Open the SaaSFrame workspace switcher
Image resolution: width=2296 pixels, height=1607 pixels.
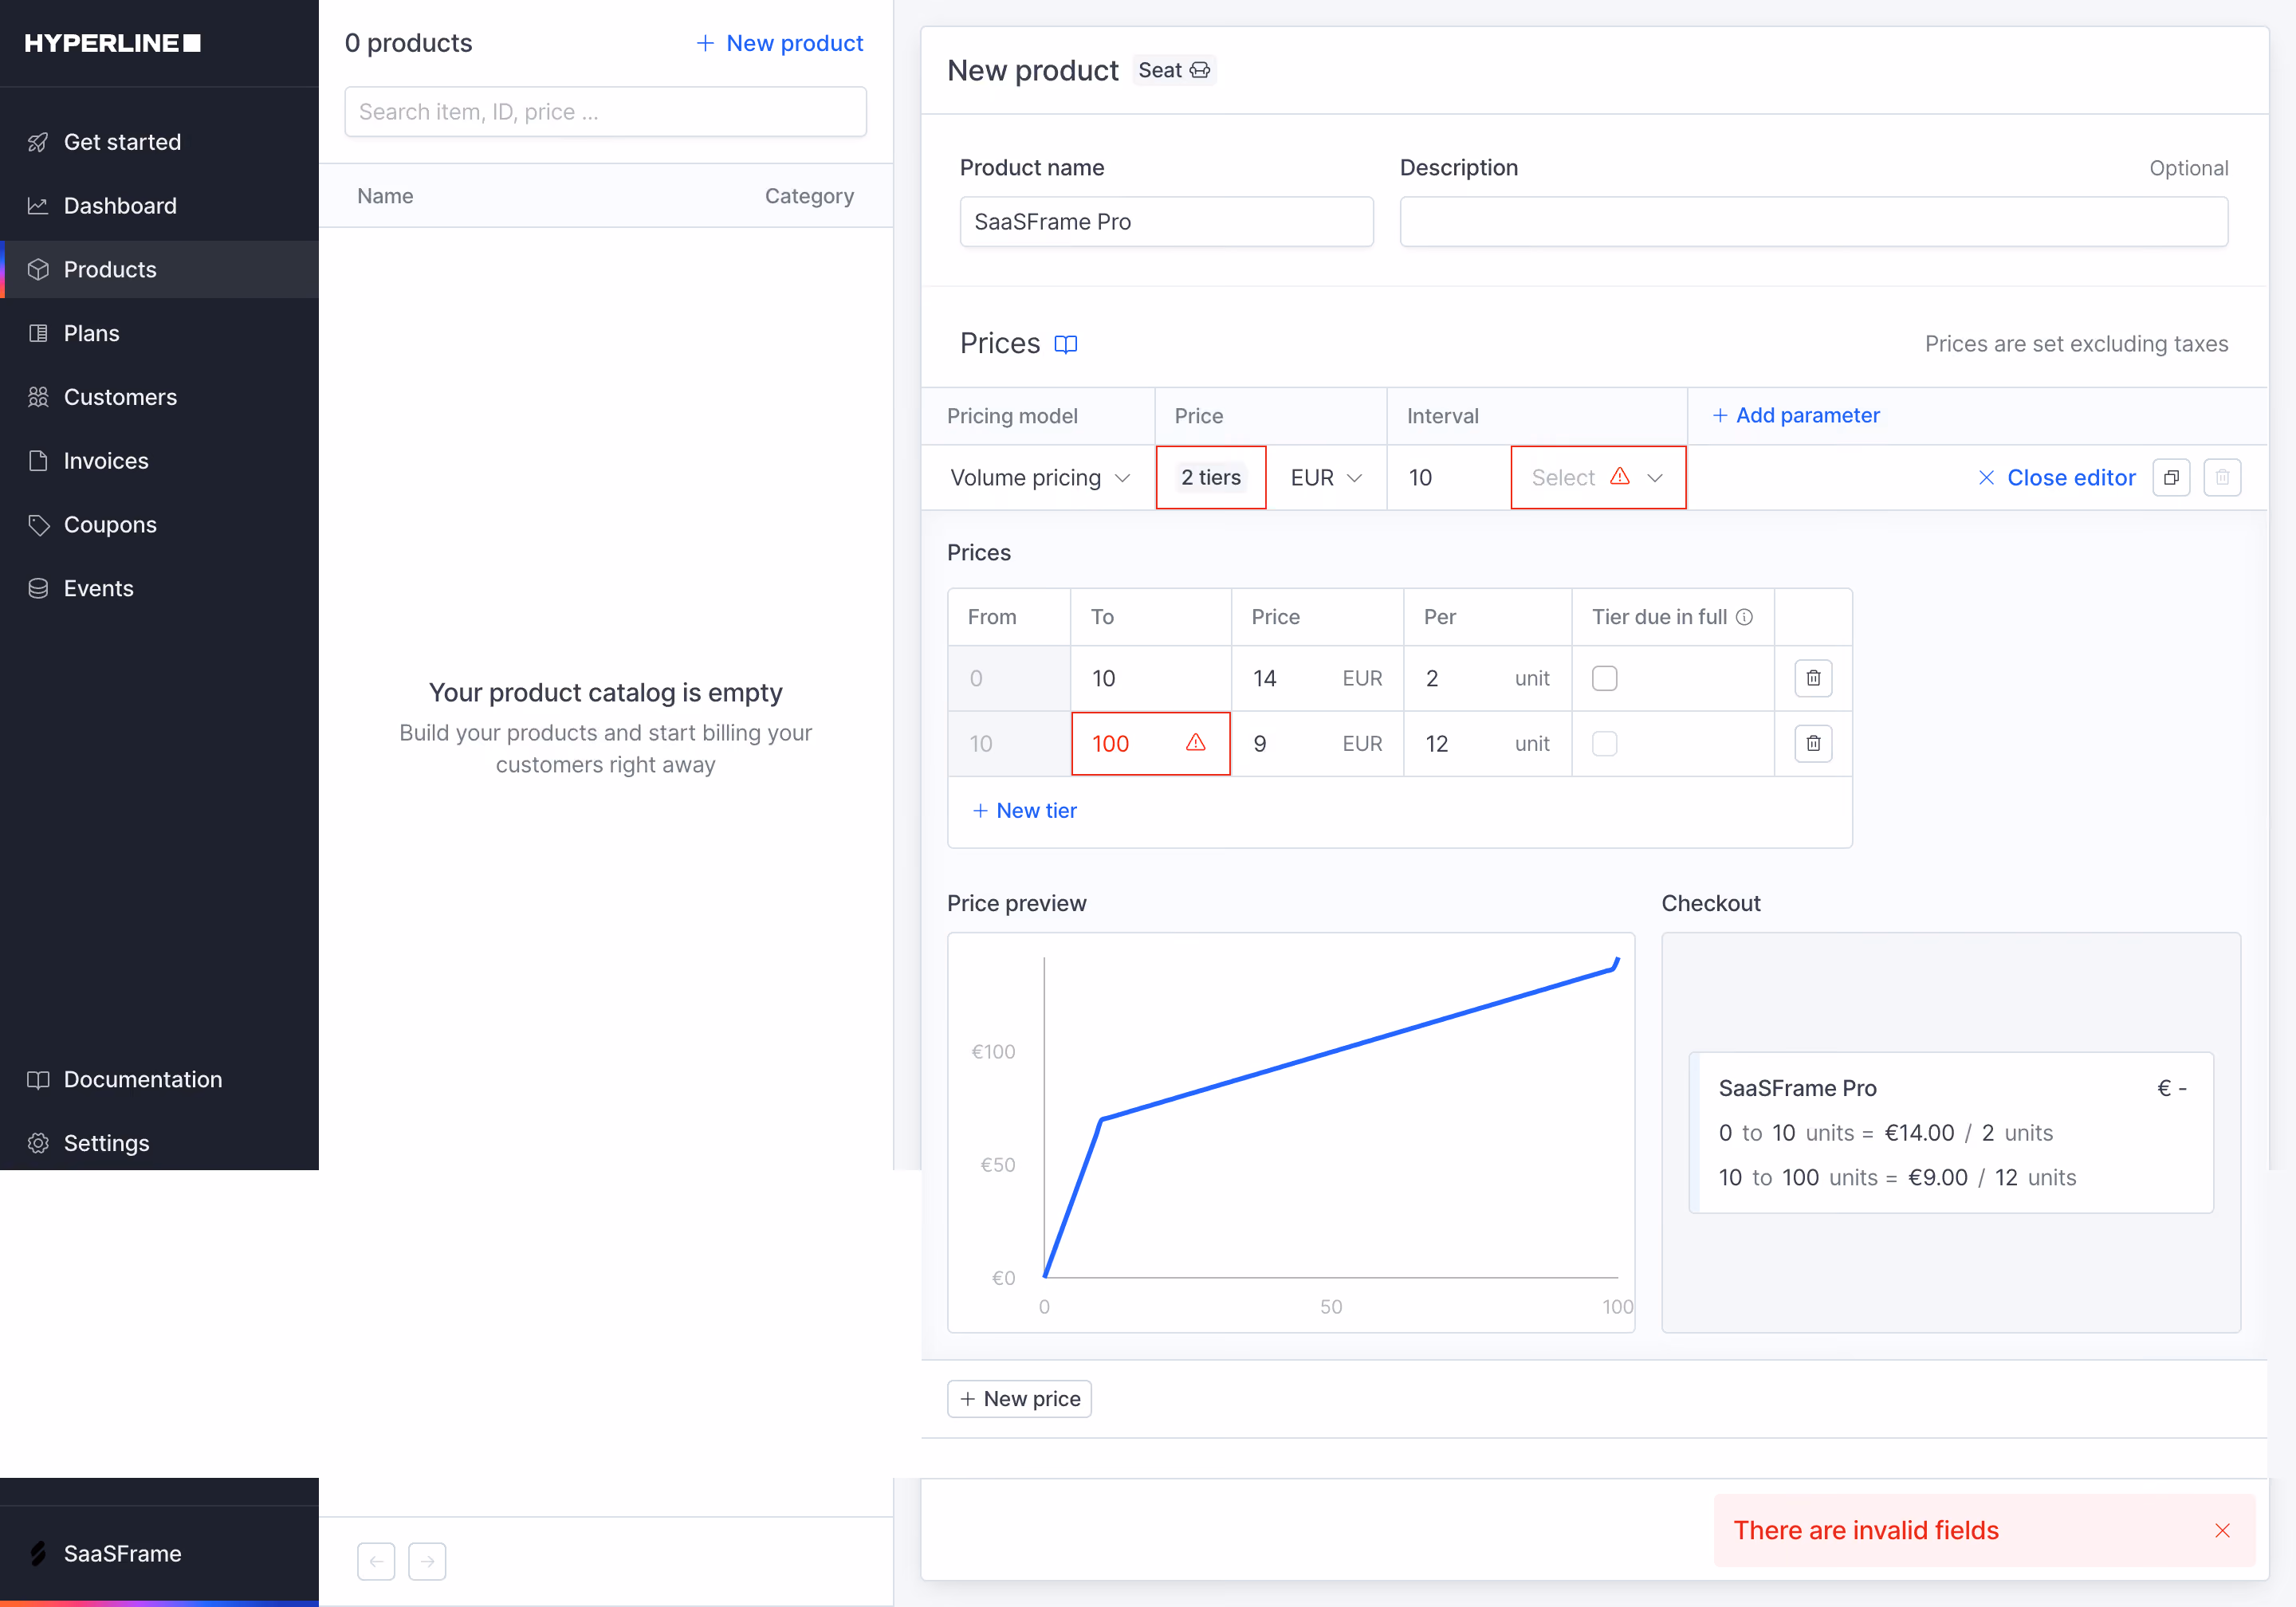coord(159,1553)
